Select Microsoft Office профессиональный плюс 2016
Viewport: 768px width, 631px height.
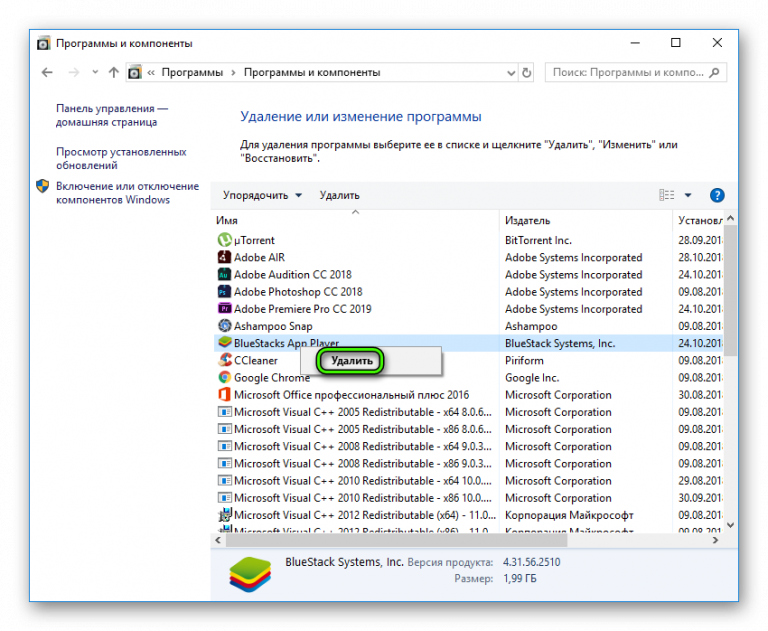351,395
